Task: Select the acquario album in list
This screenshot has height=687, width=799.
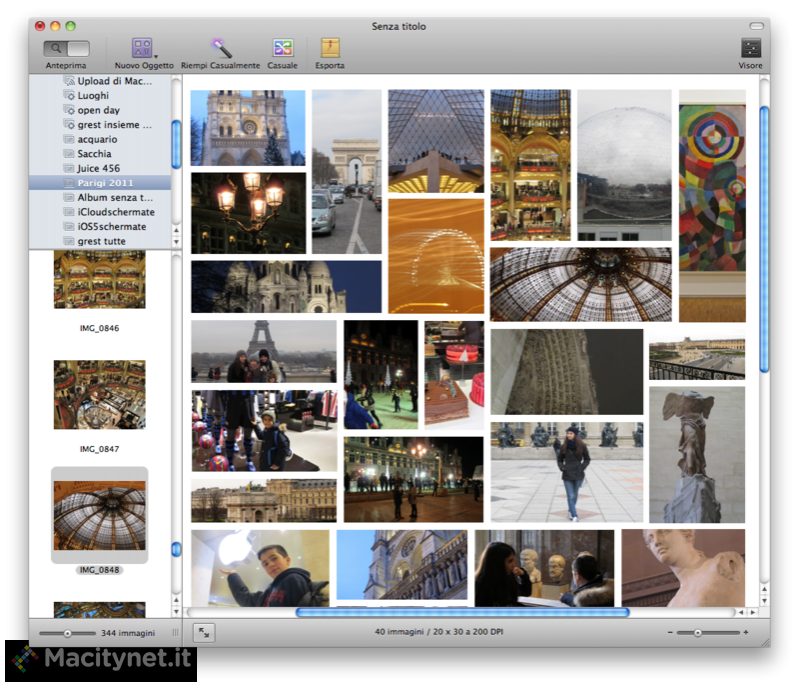Action: pyautogui.click(x=97, y=139)
